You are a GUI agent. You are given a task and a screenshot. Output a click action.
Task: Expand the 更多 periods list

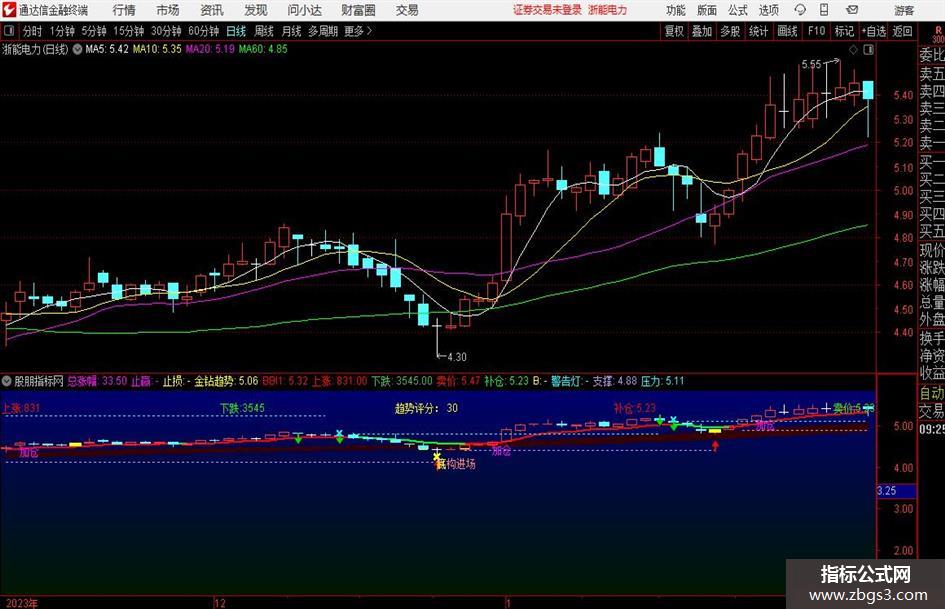(x=358, y=31)
